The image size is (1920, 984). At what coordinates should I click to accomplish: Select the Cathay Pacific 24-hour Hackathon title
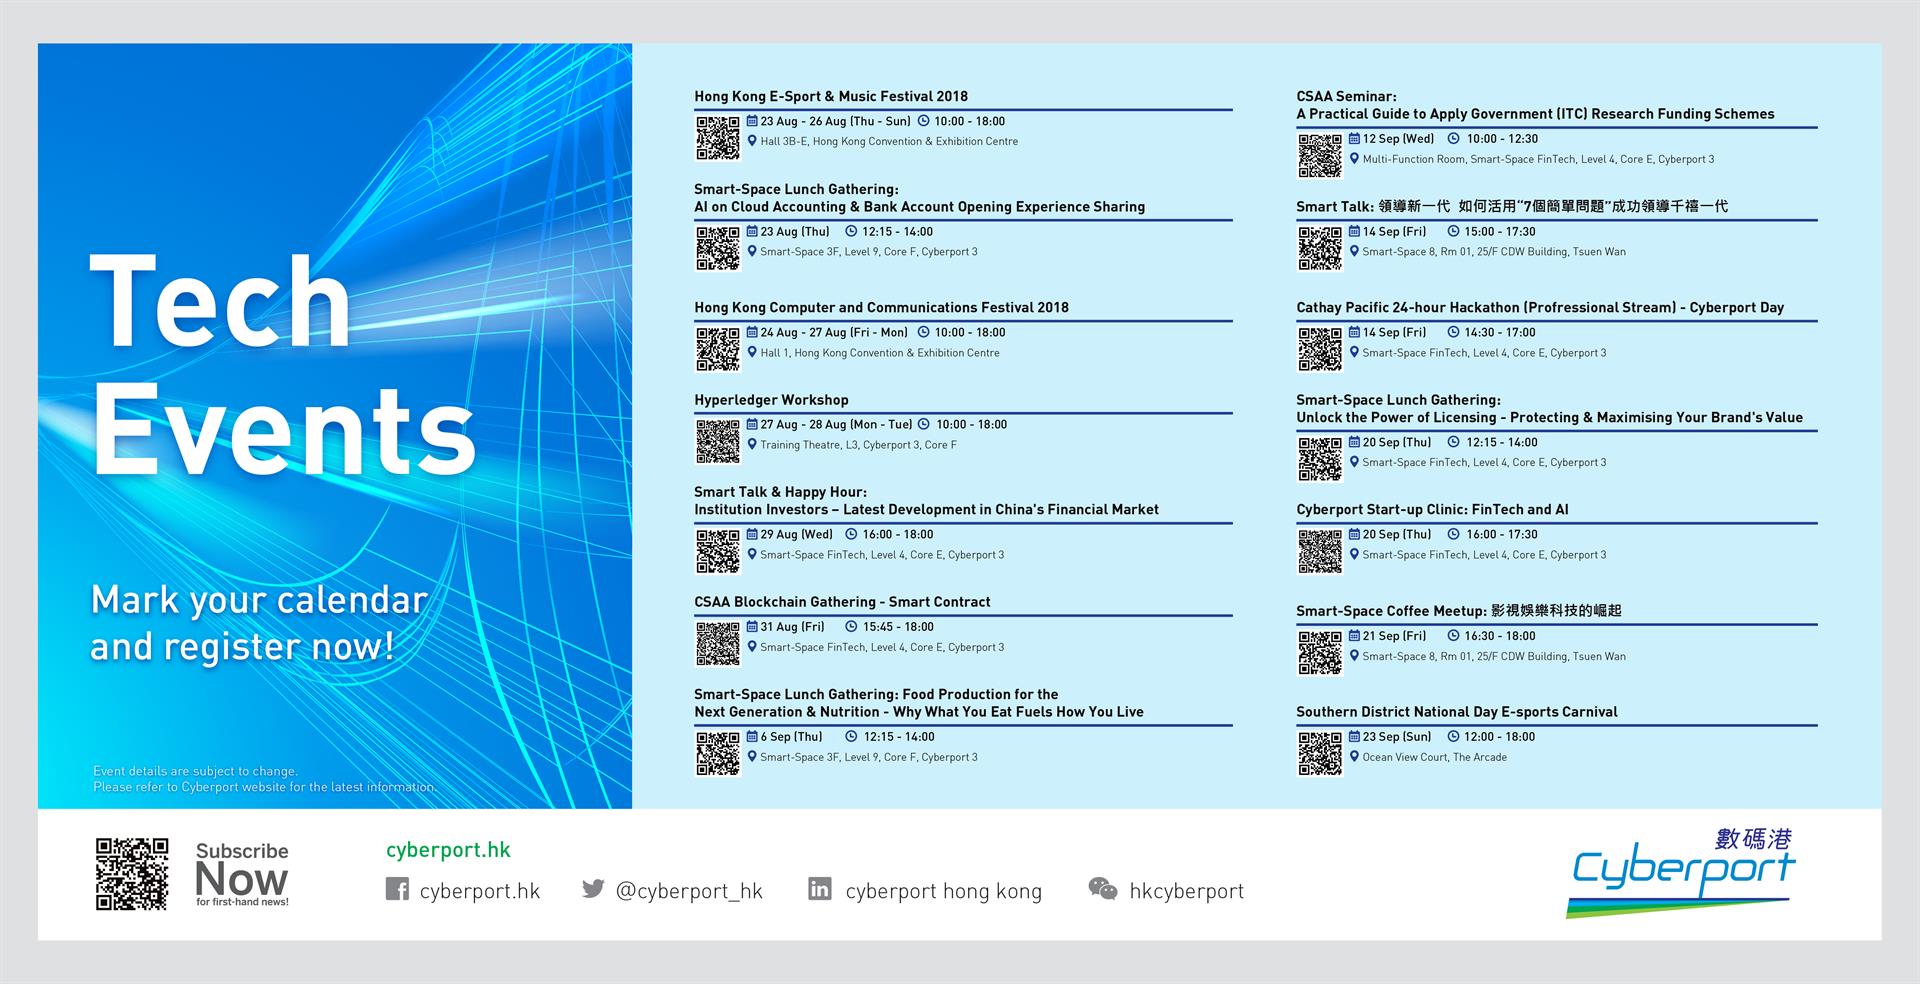(x=1540, y=308)
